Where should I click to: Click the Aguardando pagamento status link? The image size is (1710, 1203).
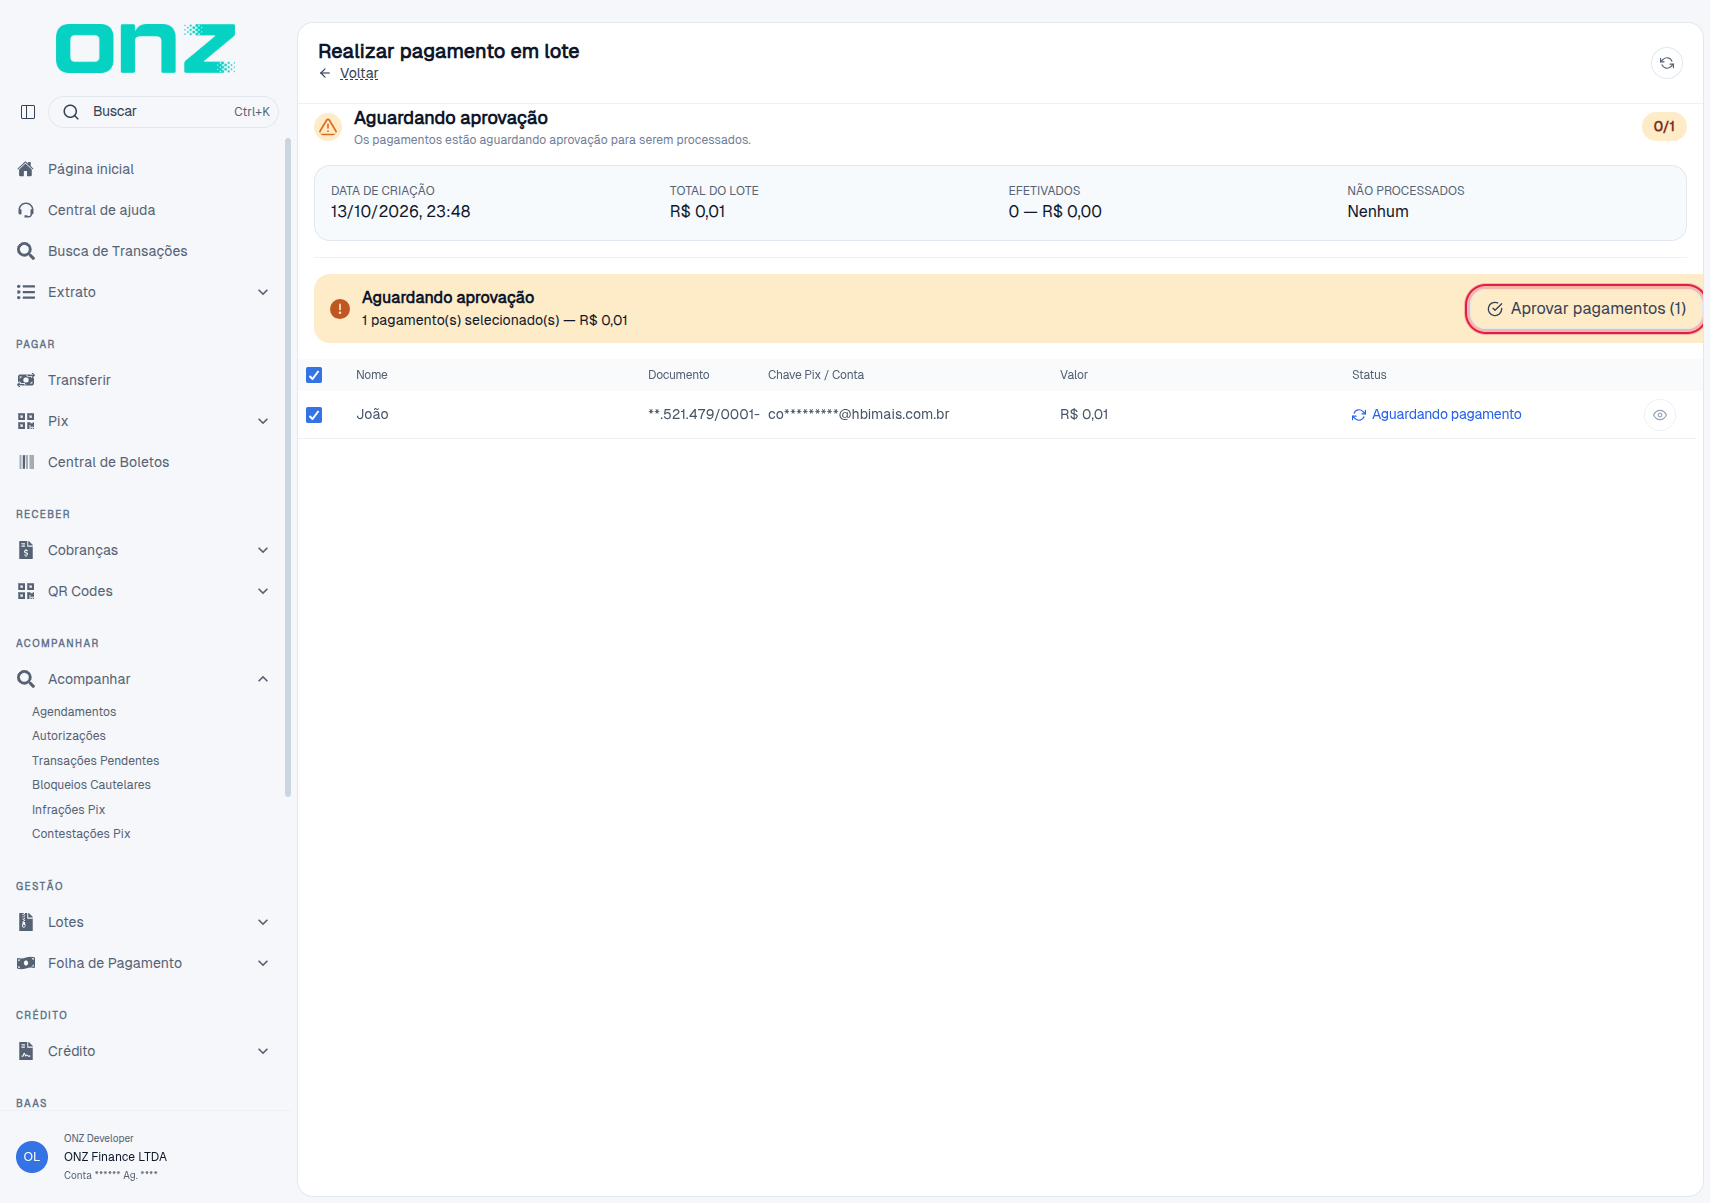tap(1437, 415)
